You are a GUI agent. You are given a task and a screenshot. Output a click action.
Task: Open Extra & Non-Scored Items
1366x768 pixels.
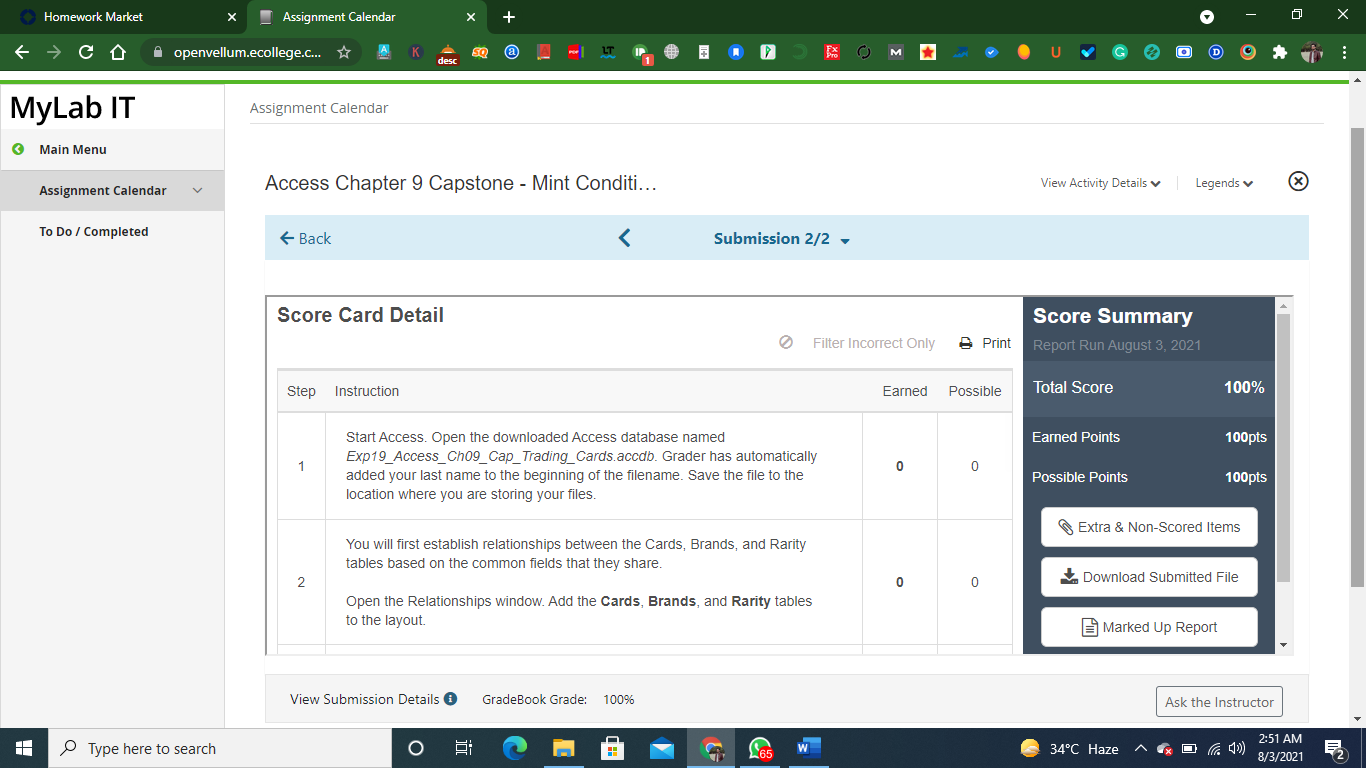[1149, 527]
